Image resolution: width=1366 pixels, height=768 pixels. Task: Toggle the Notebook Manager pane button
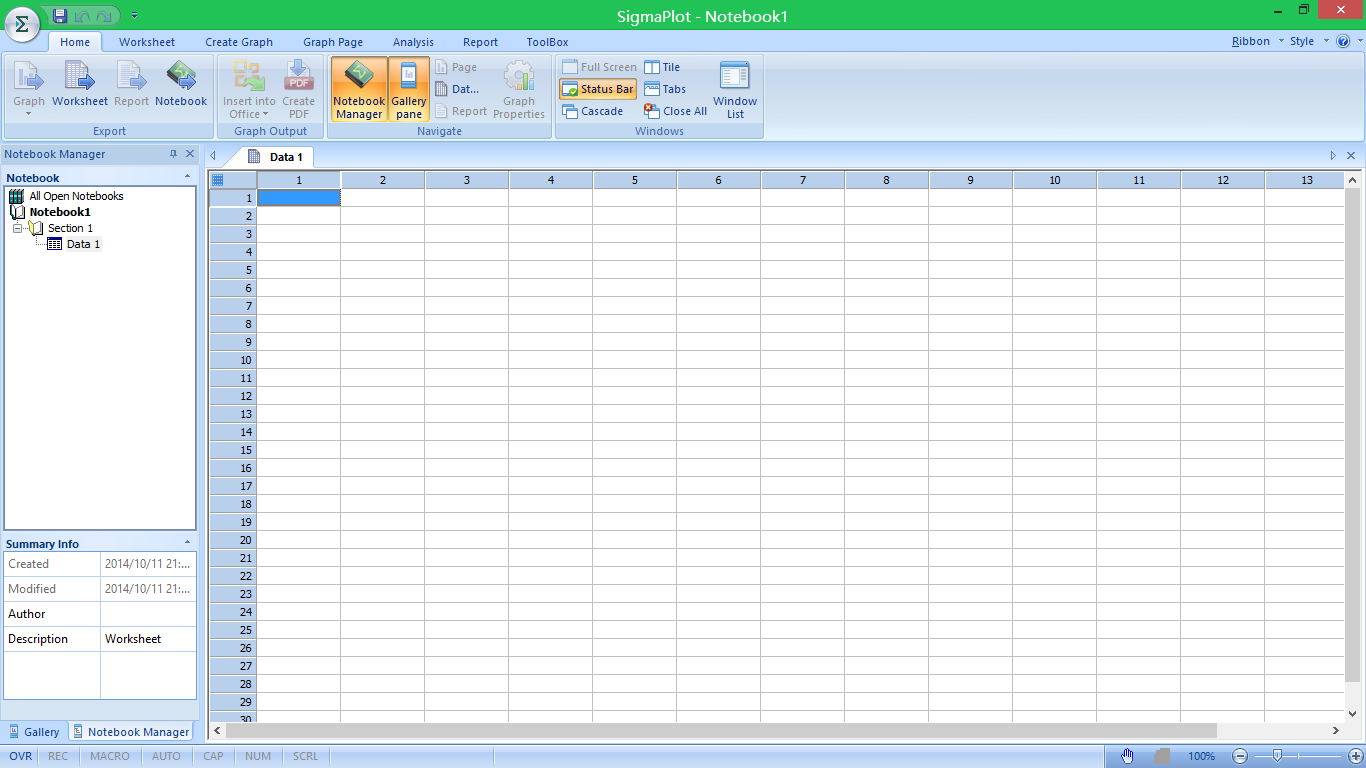359,89
